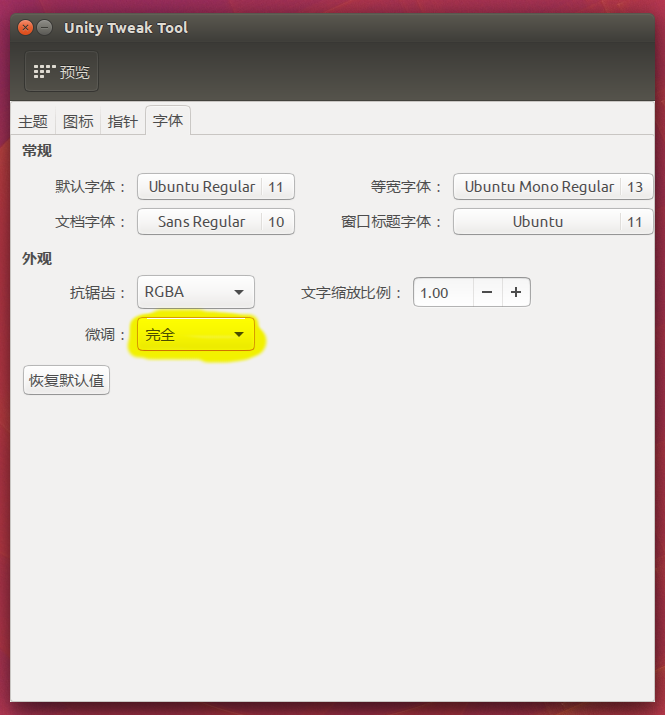Screen dimensions: 665x715
Task: Open the 预览 overview button
Action: [x=61, y=72]
